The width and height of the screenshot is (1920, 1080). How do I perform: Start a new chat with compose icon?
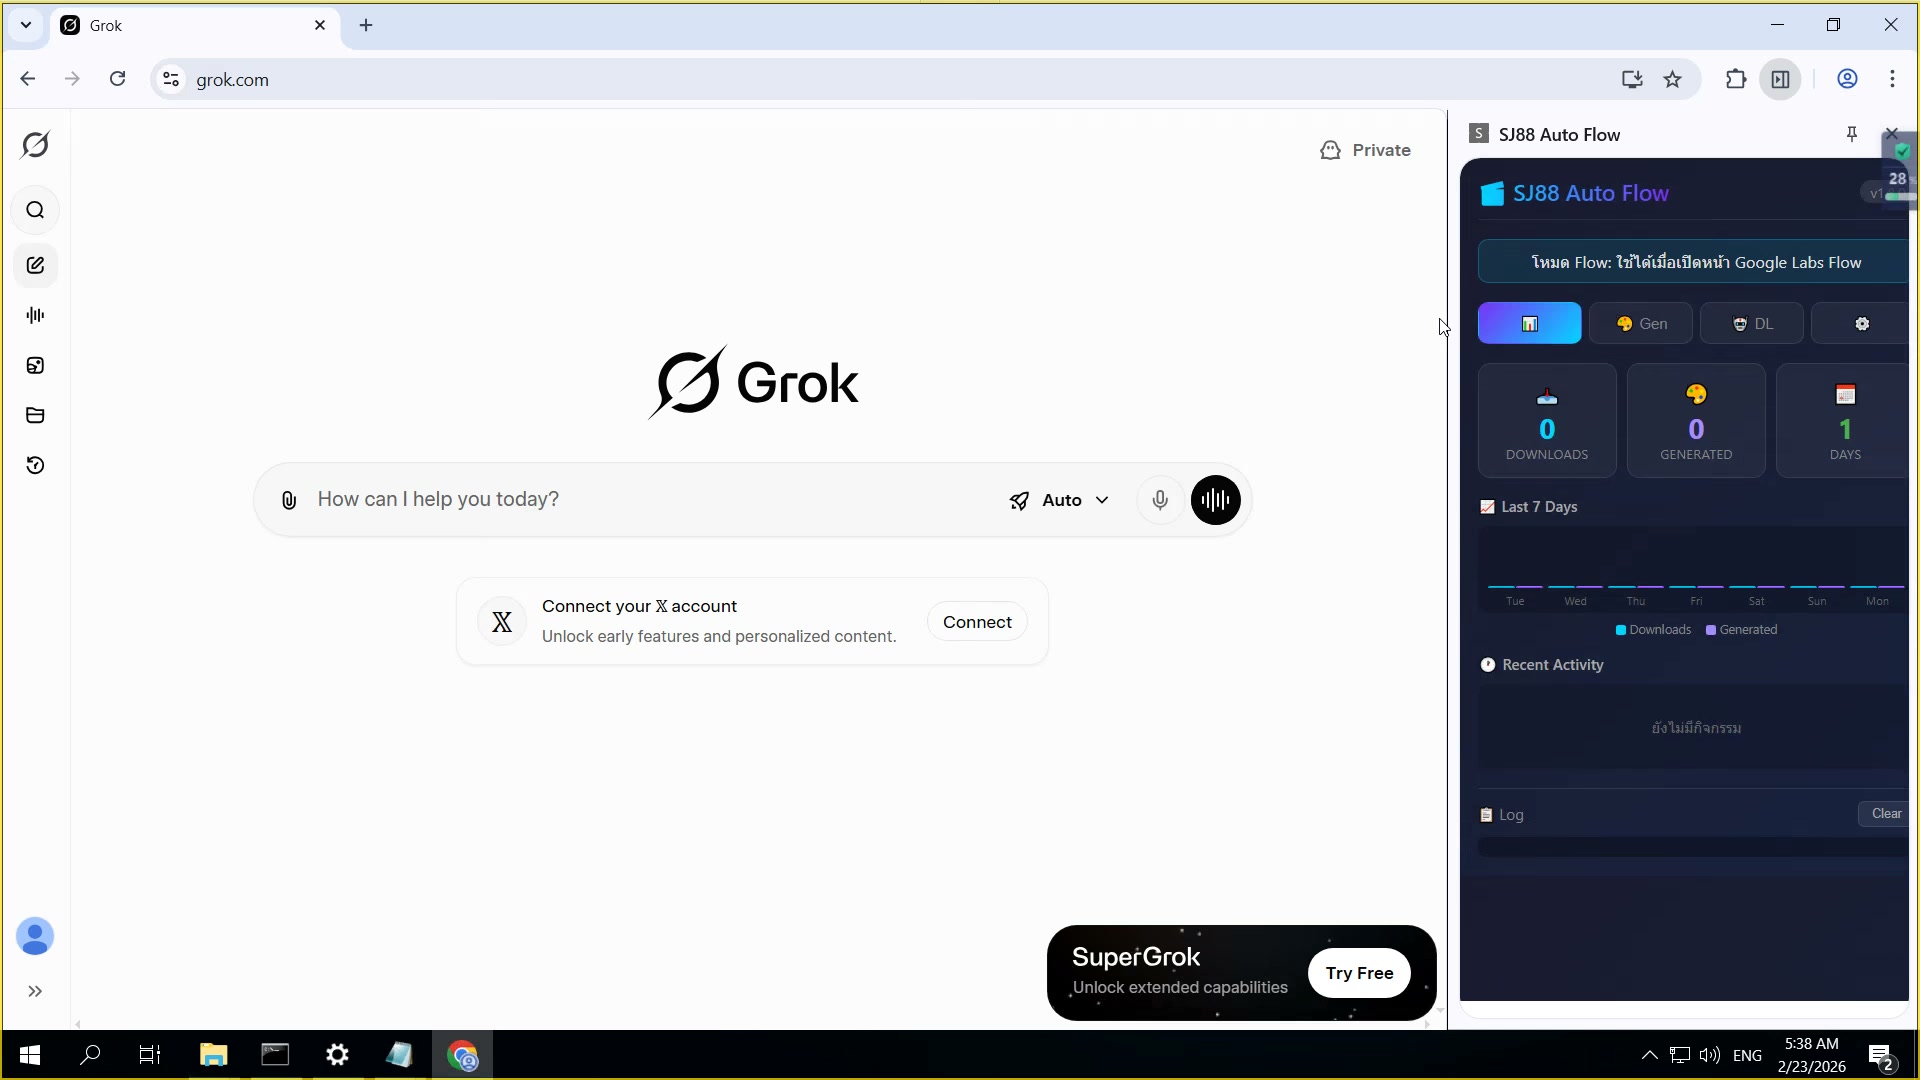coord(35,265)
